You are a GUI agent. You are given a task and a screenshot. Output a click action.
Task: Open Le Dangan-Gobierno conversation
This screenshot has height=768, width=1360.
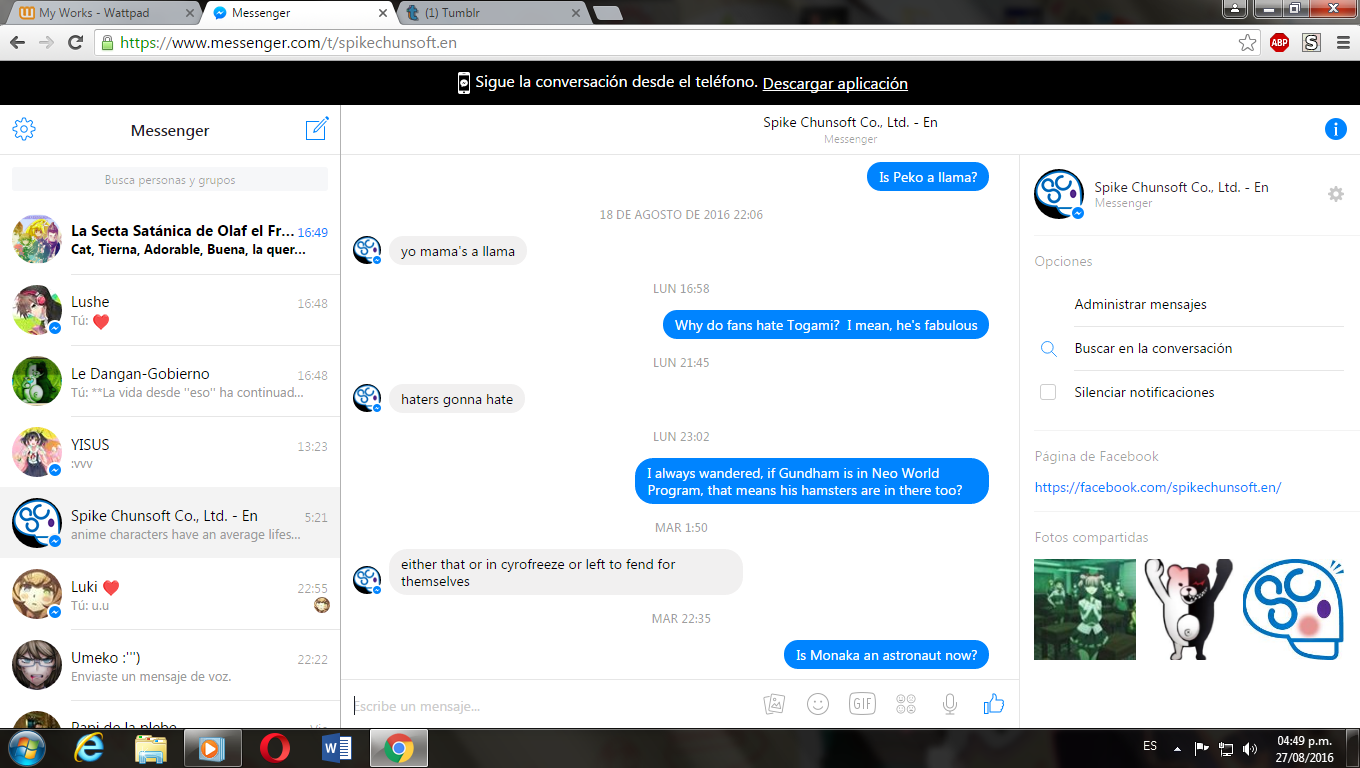[170, 382]
